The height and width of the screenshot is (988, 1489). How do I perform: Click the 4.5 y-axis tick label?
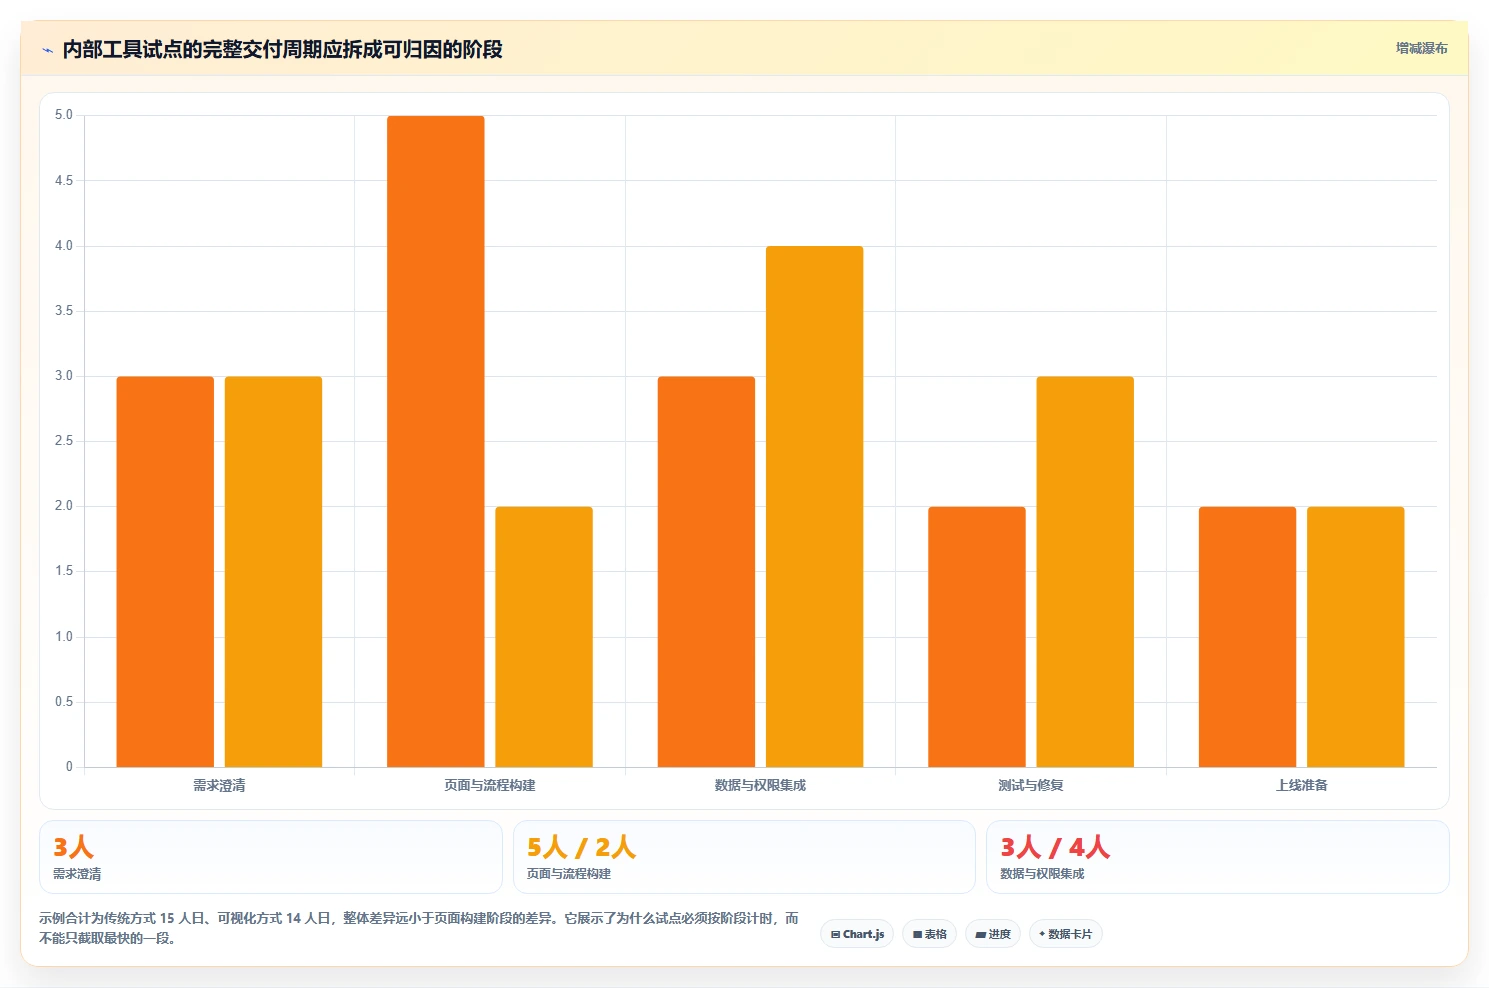[x=64, y=181]
